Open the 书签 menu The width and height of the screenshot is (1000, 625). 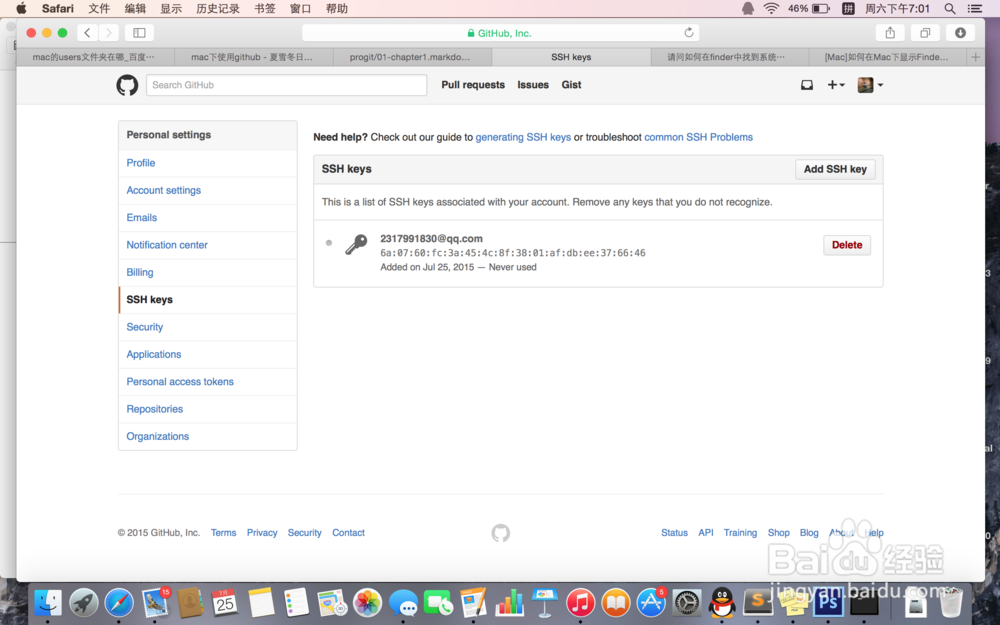(265, 8)
